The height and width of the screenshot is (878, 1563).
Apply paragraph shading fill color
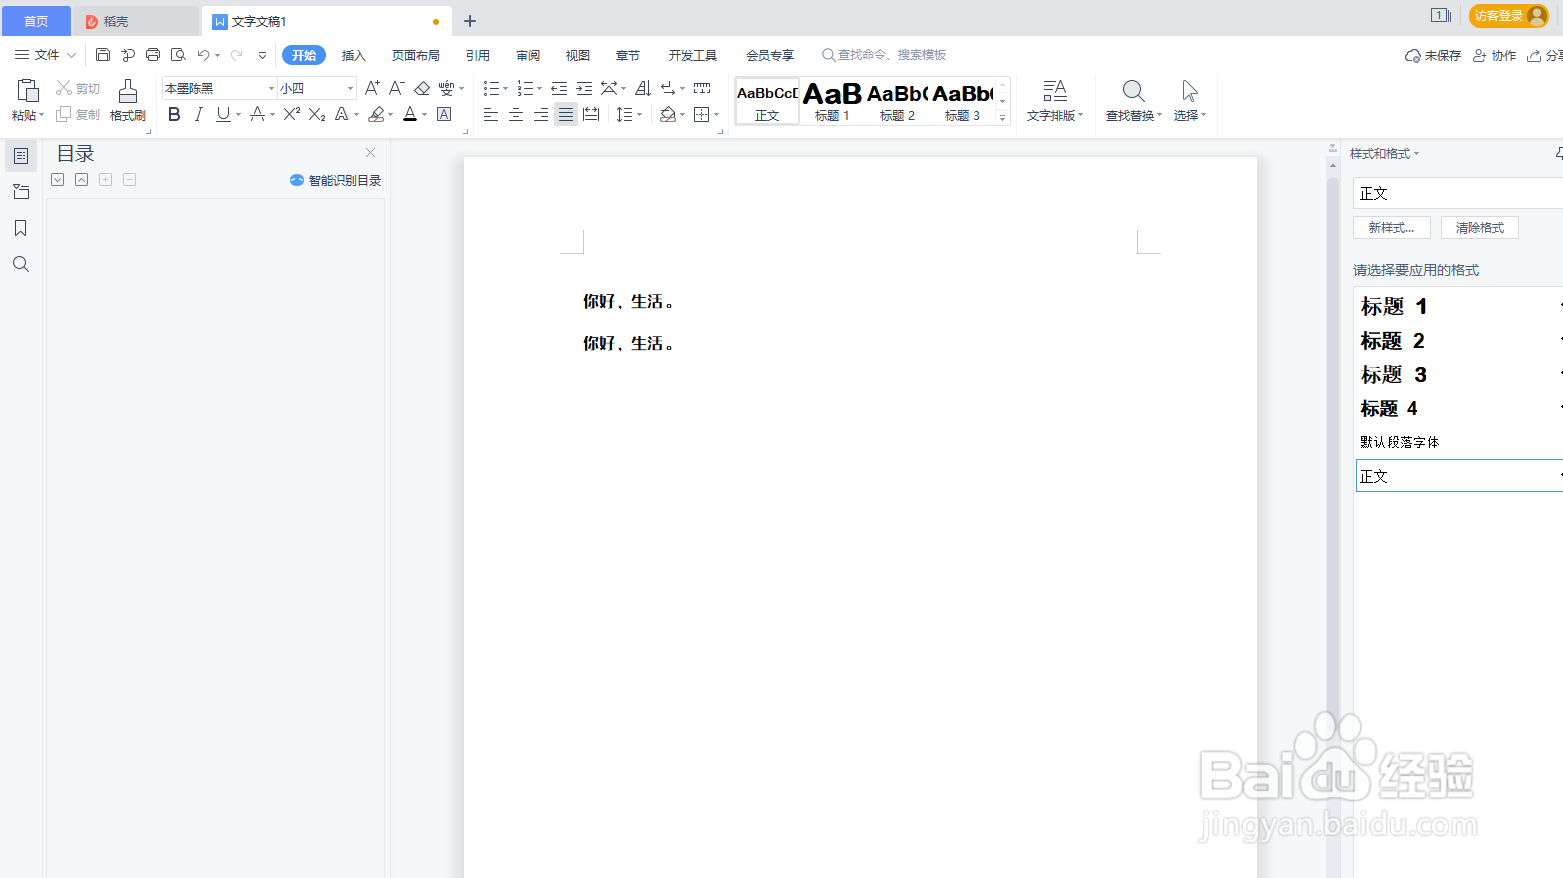pyautogui.click(x=668, y=115)
